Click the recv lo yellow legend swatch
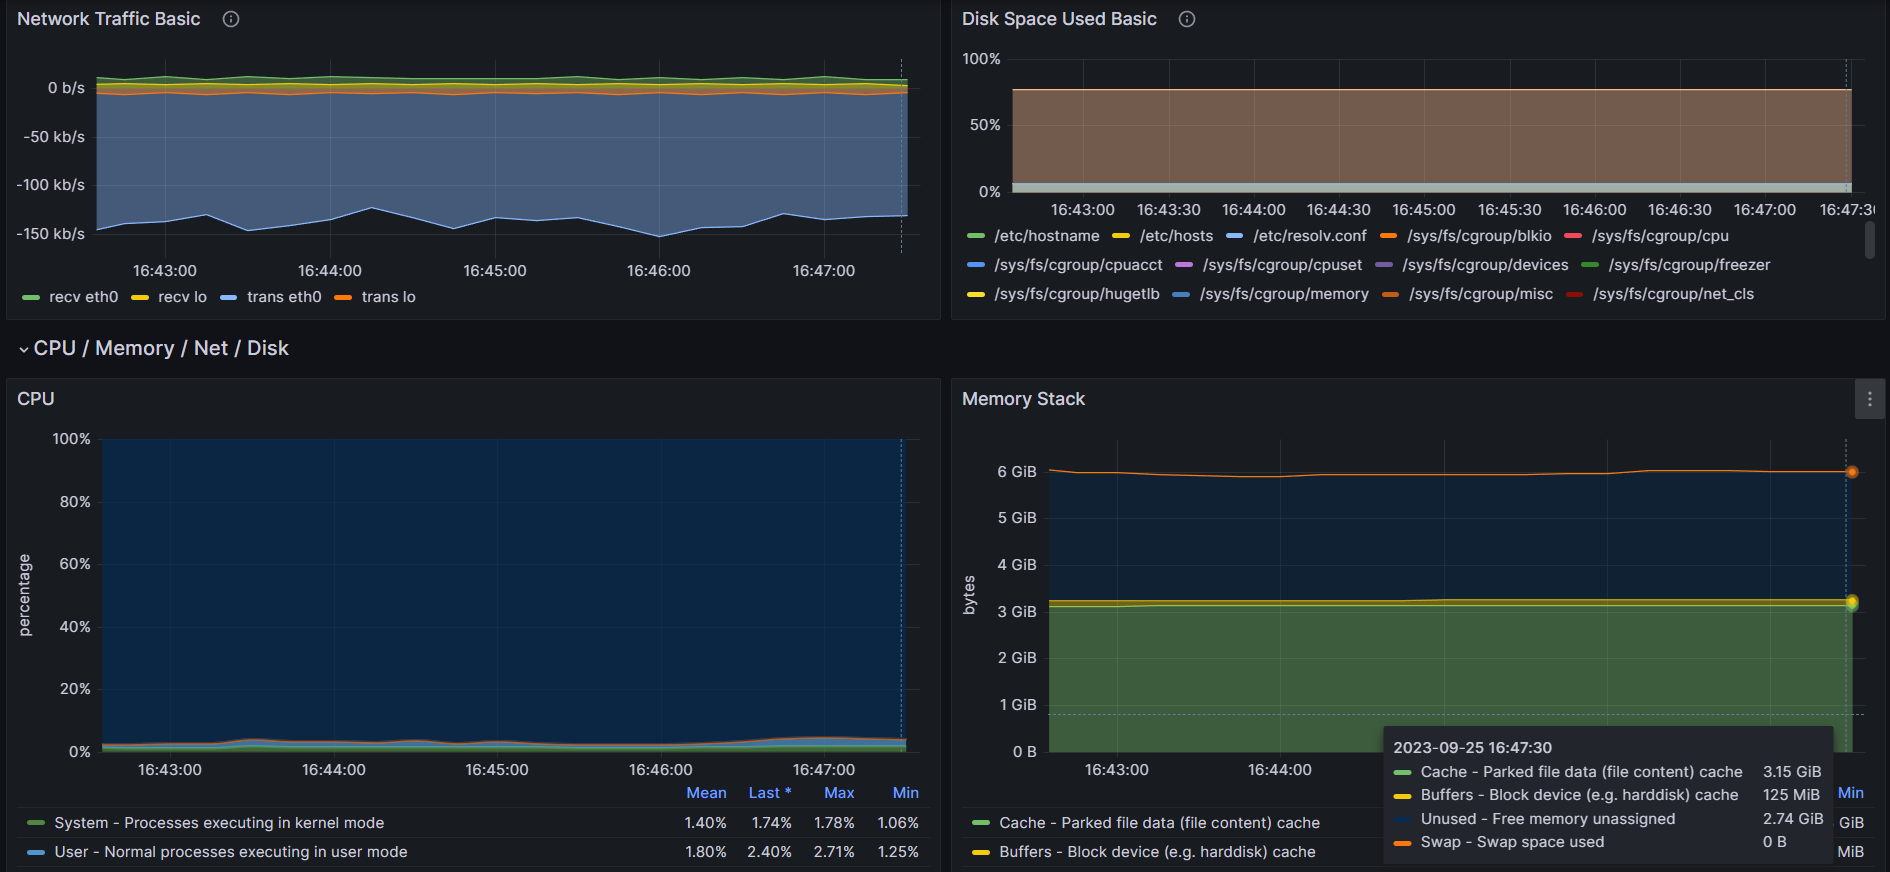This screenshot has width=1890, height=872. (140, 297)
